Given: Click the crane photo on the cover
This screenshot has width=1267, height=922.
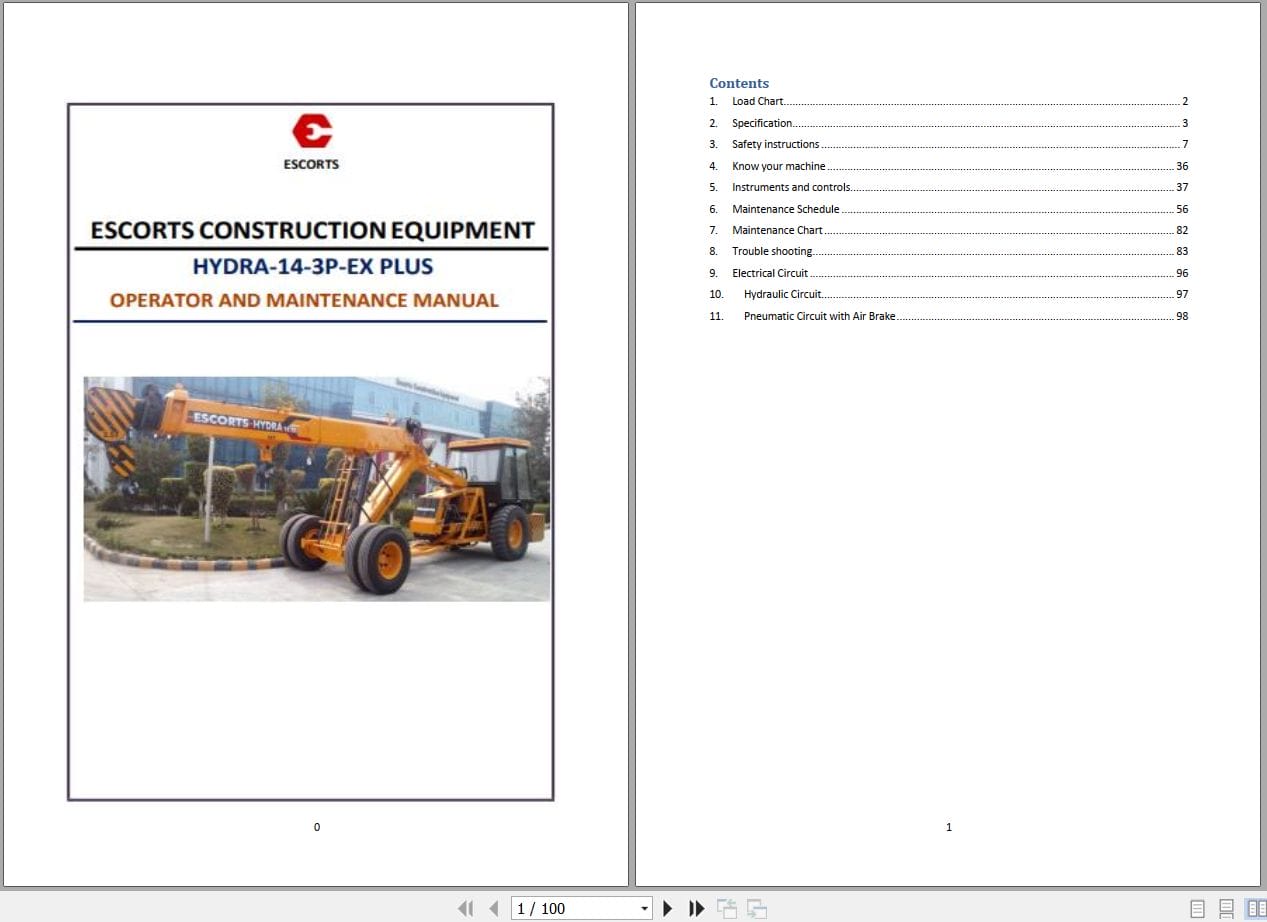Looking at the screenshot, I should point(316,489).
